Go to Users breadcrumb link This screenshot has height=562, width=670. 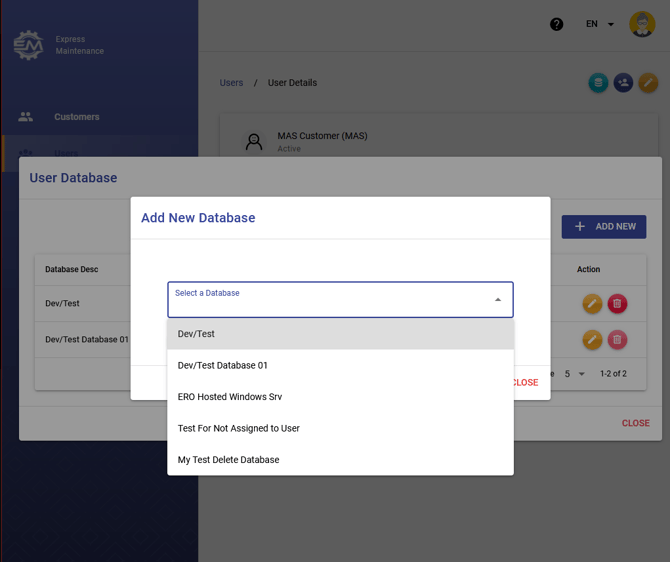coord(231,83)
